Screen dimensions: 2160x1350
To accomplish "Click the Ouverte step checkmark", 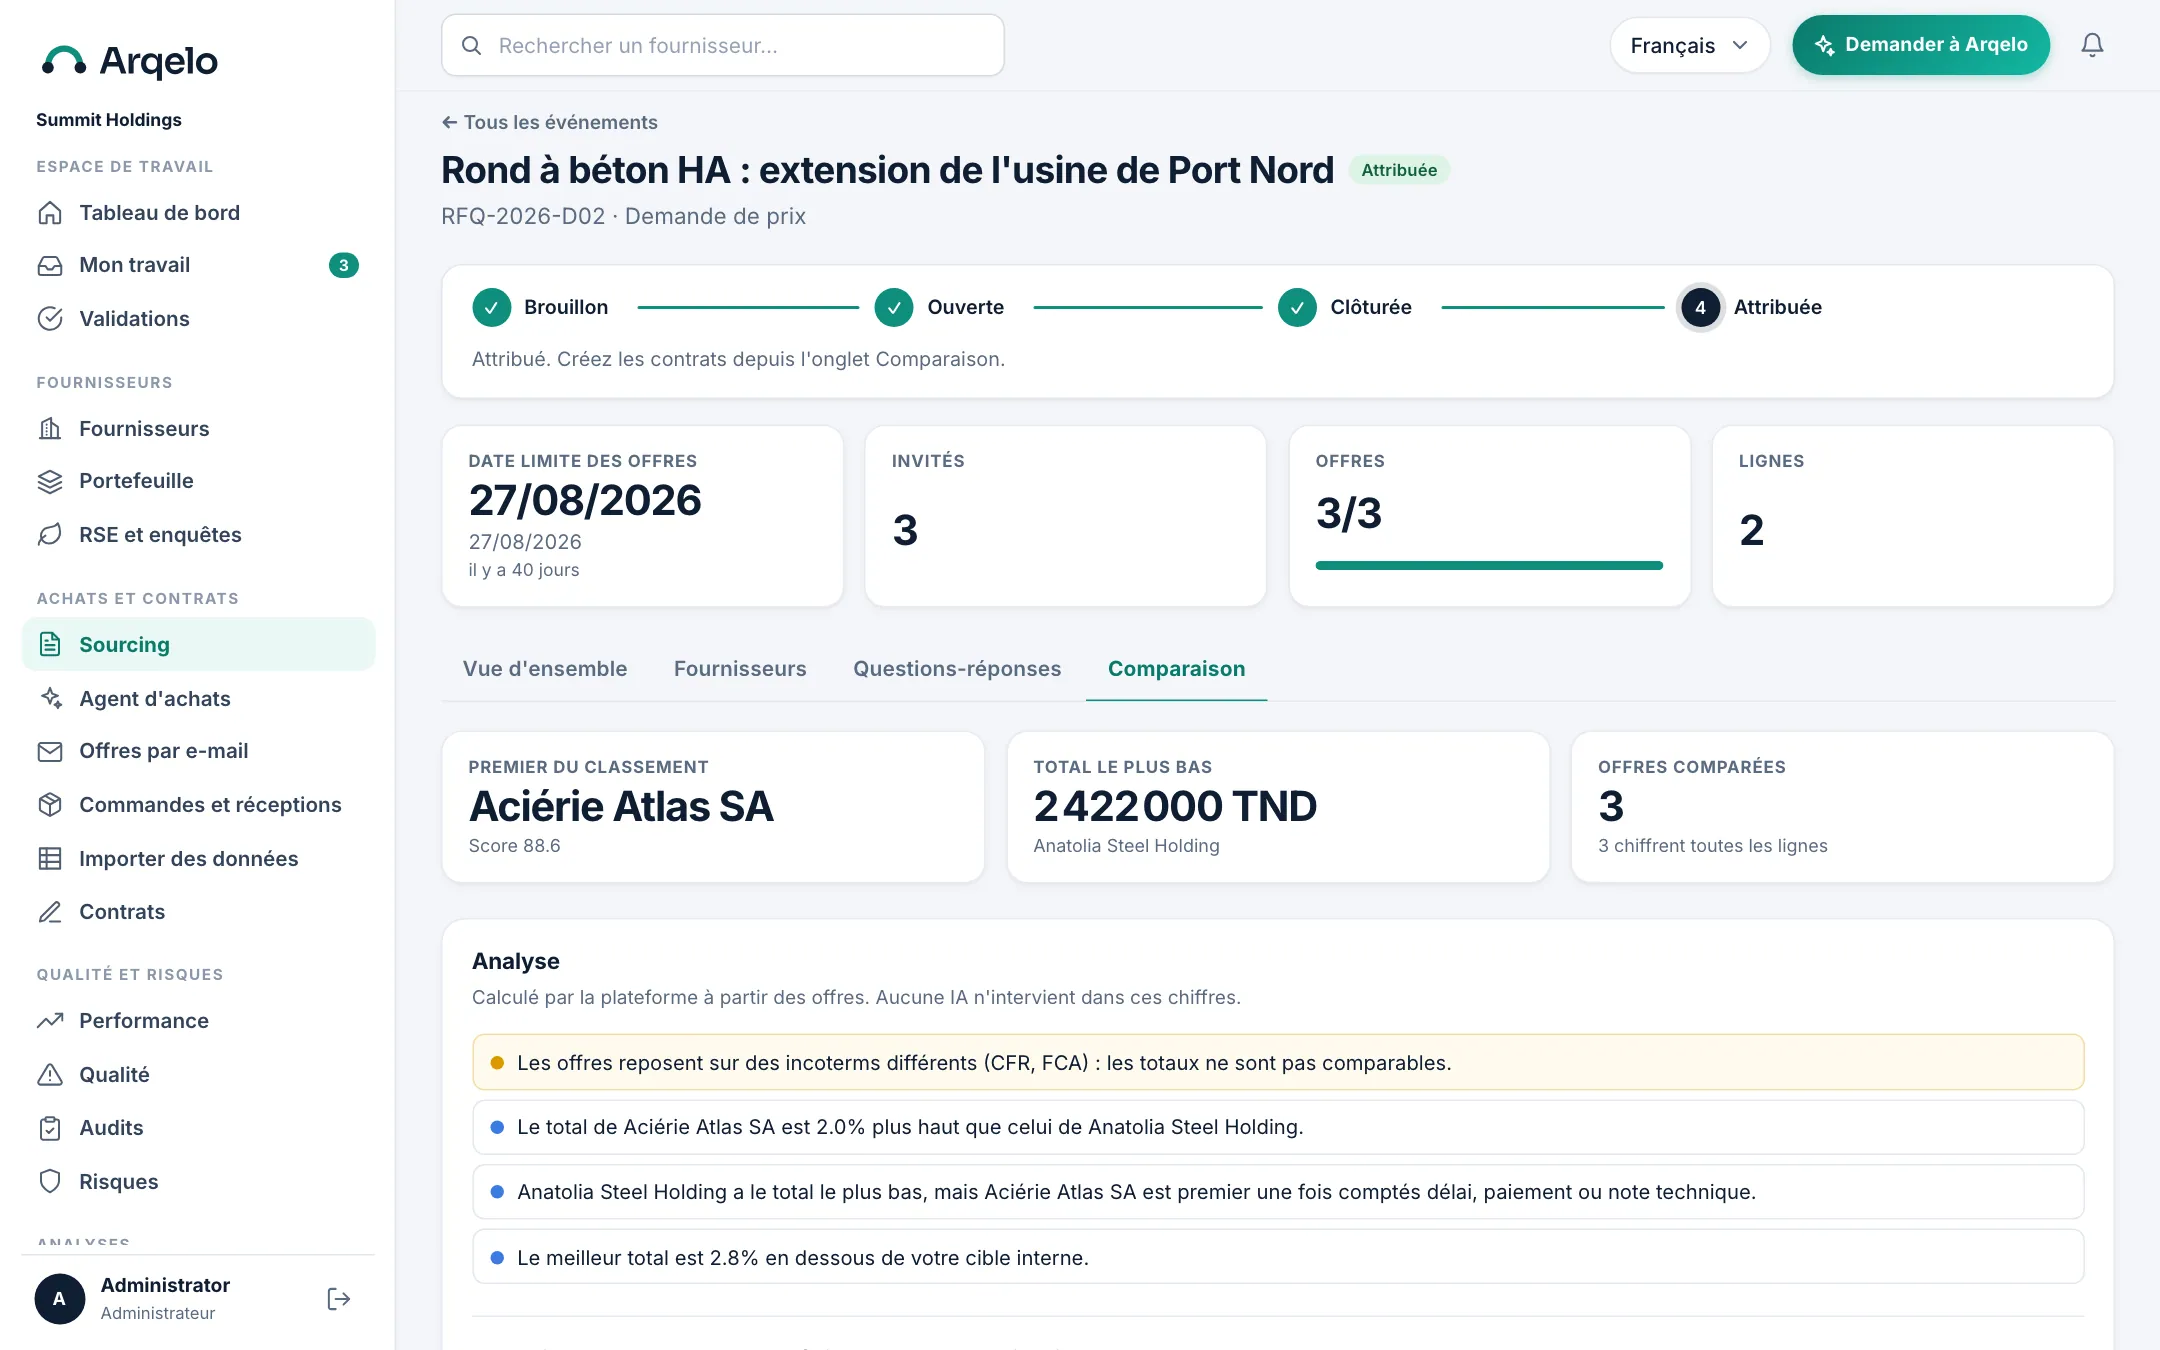I will [x=893, y=308].
